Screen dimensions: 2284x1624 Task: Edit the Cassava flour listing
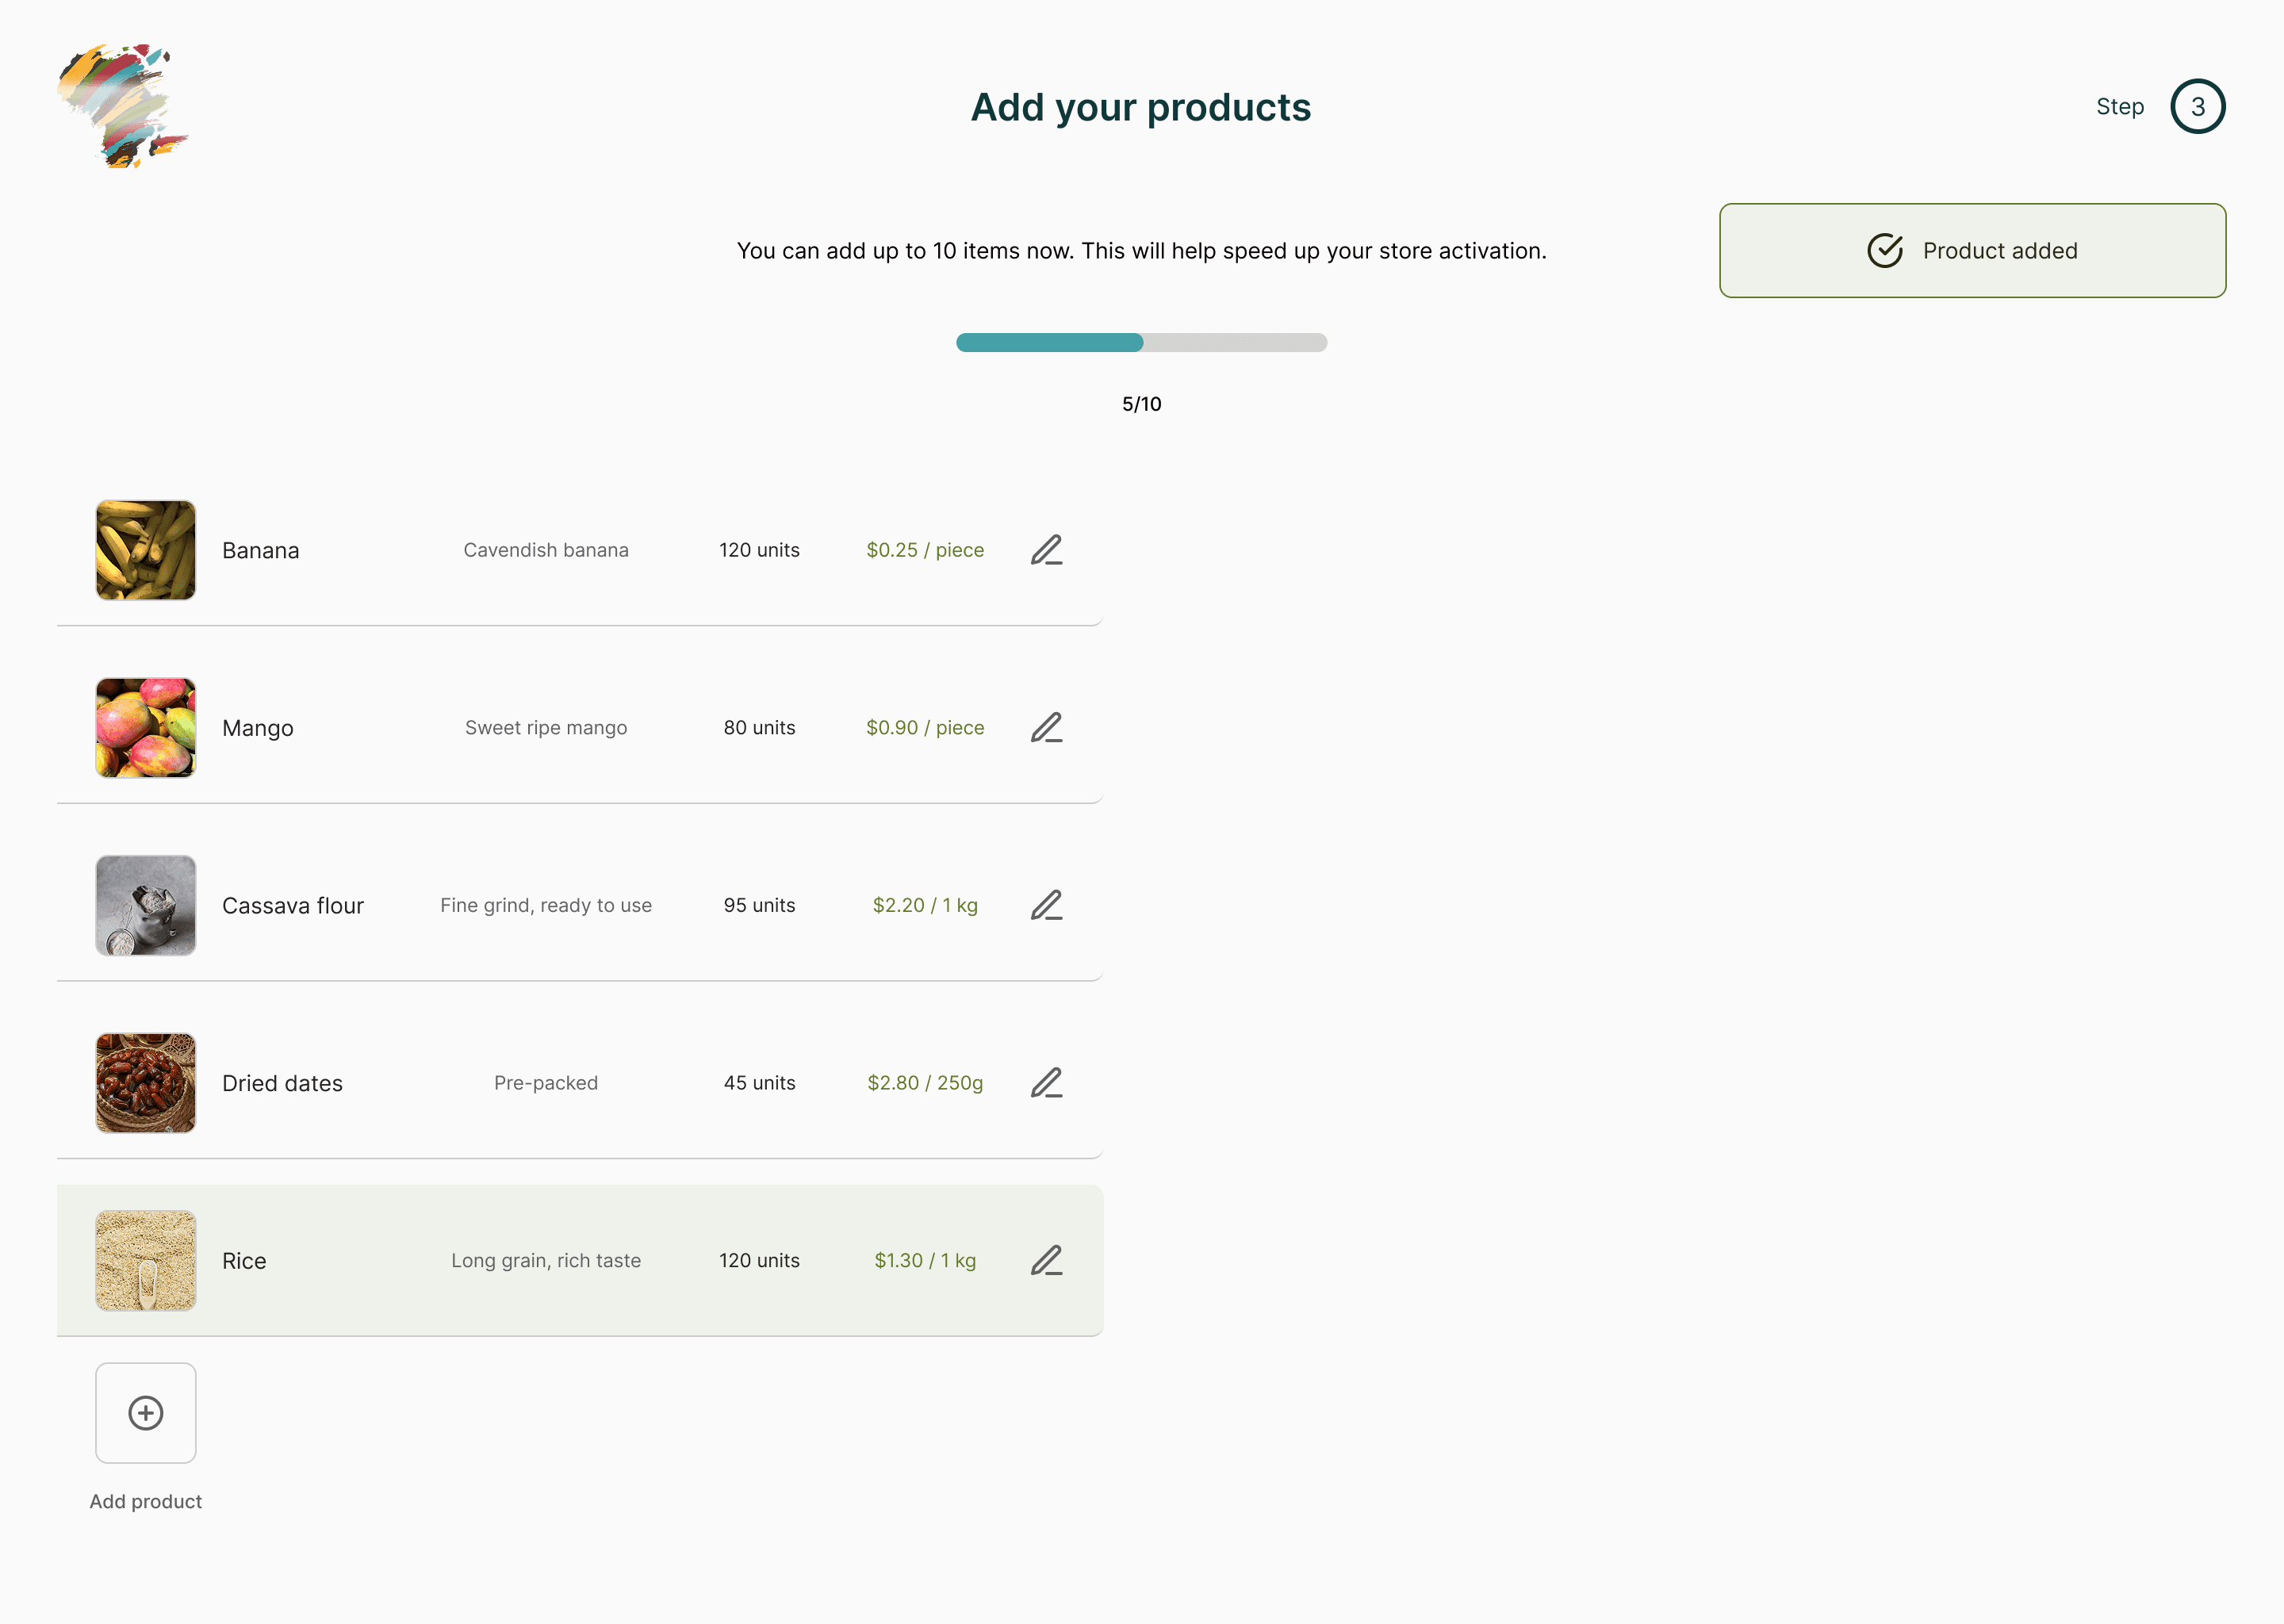point(1046,905)
